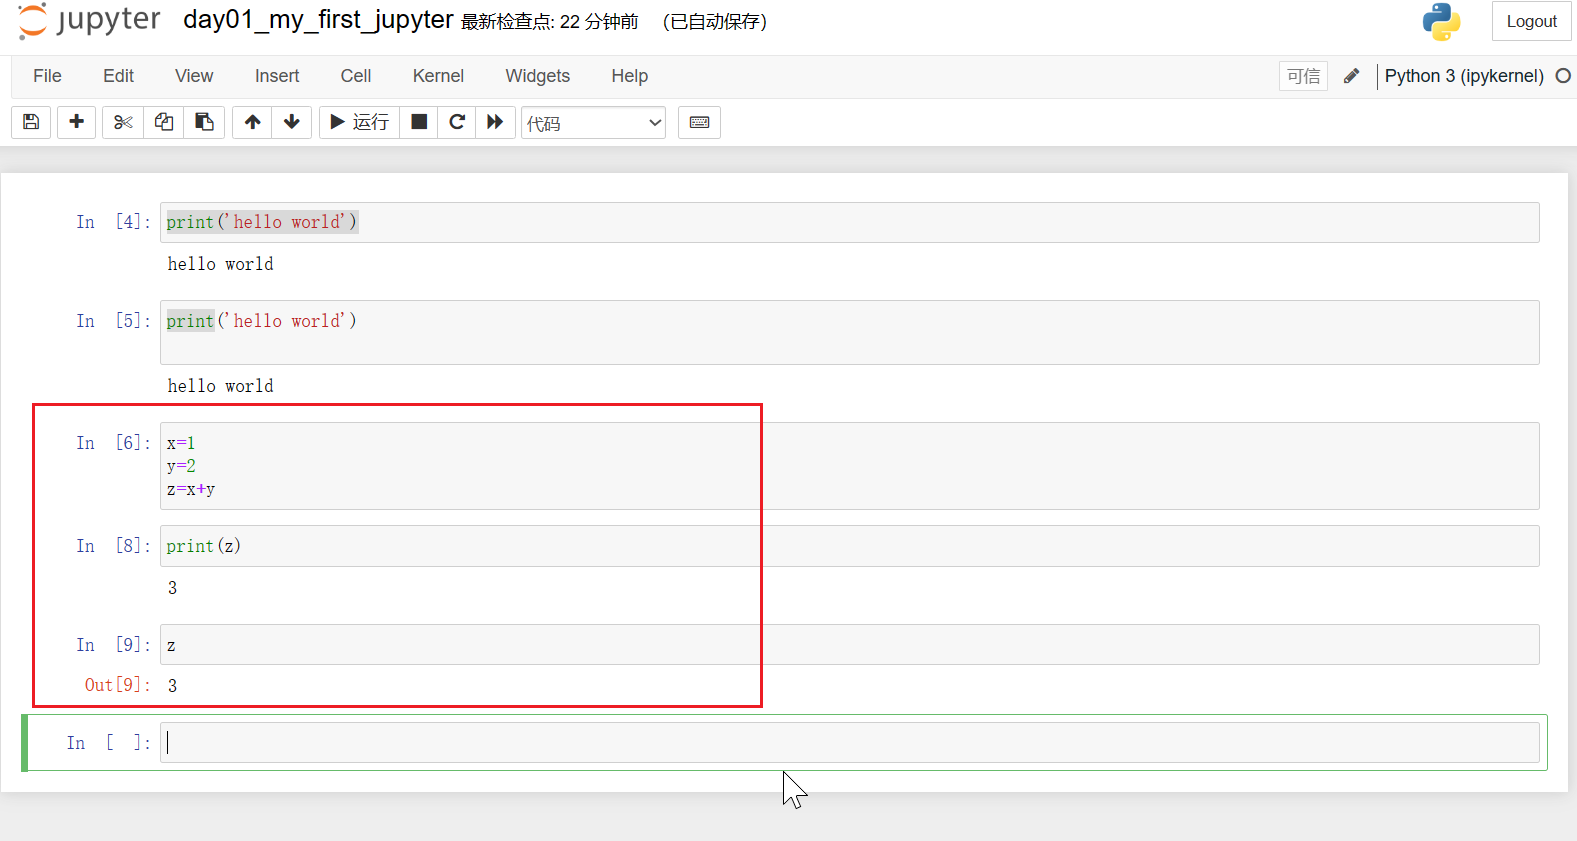Restart kernel and run all icon
This screenshot has width=1577, height=841.
(x=495, y=122)
